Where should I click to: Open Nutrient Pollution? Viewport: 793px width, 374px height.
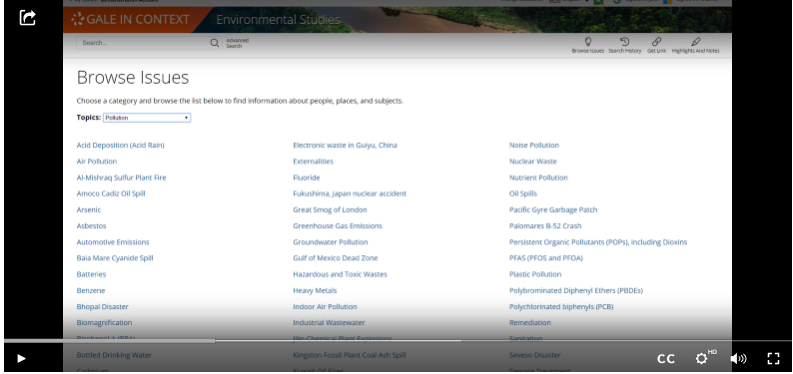[539, 177]
